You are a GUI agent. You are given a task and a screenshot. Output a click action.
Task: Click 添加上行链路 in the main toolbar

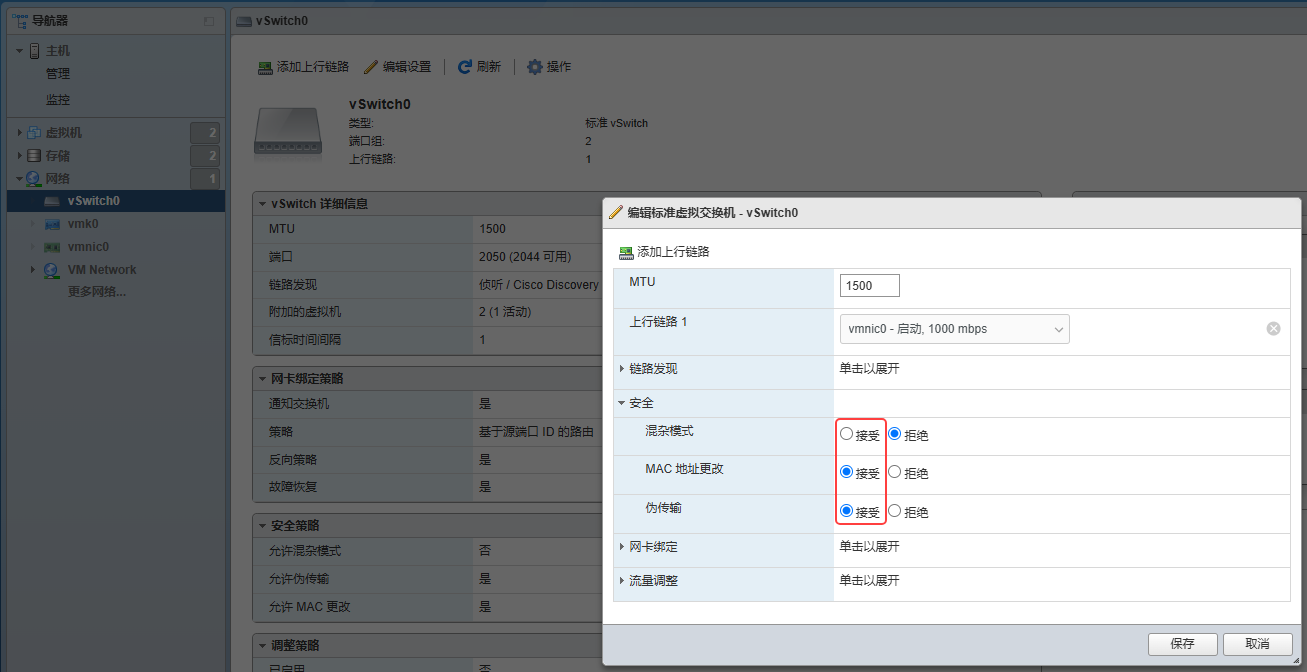pyautogui.click(x=303, y=67)
